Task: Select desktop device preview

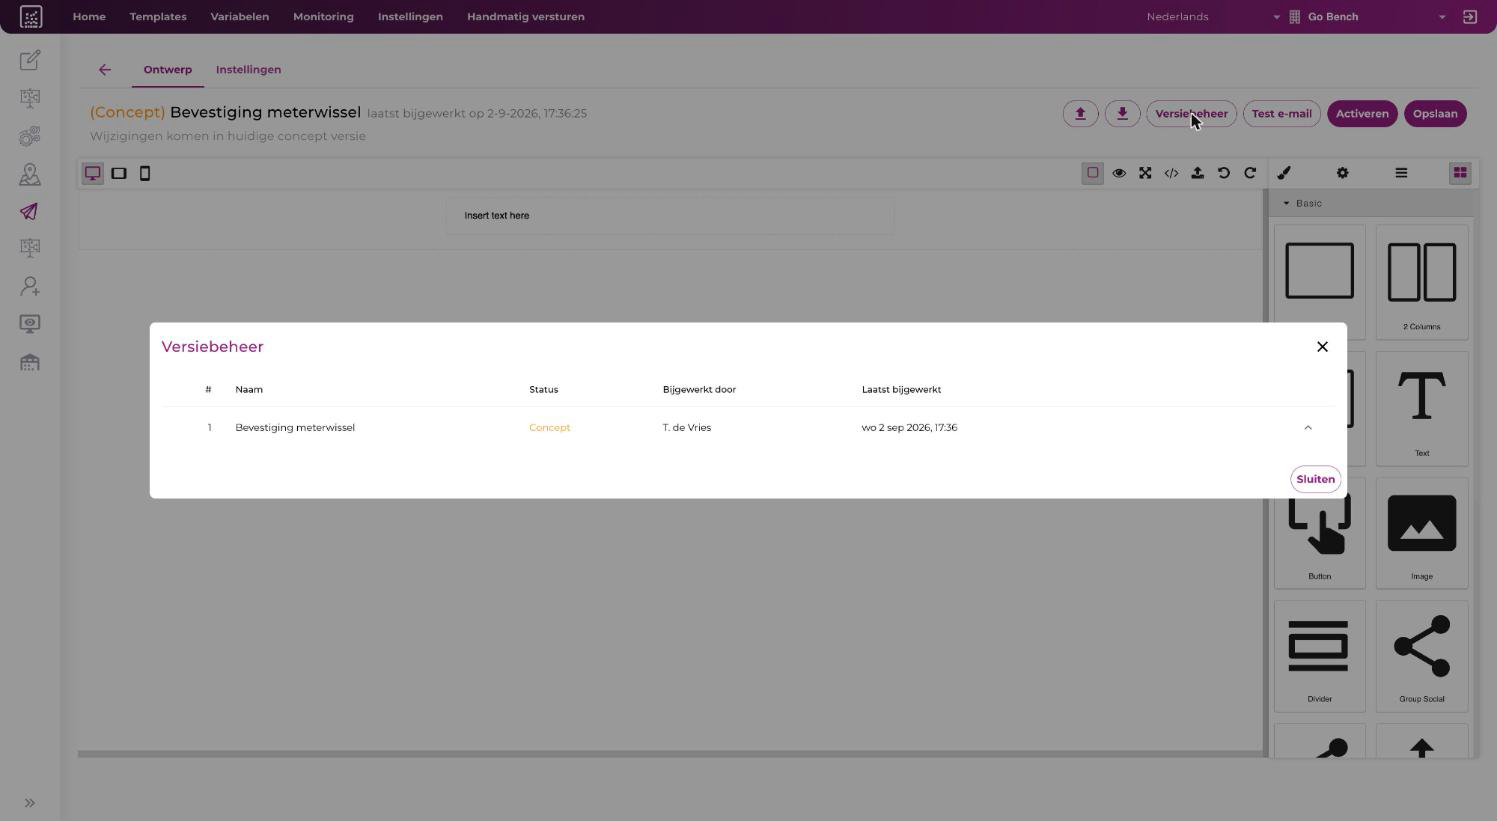Action: (93, 173)
